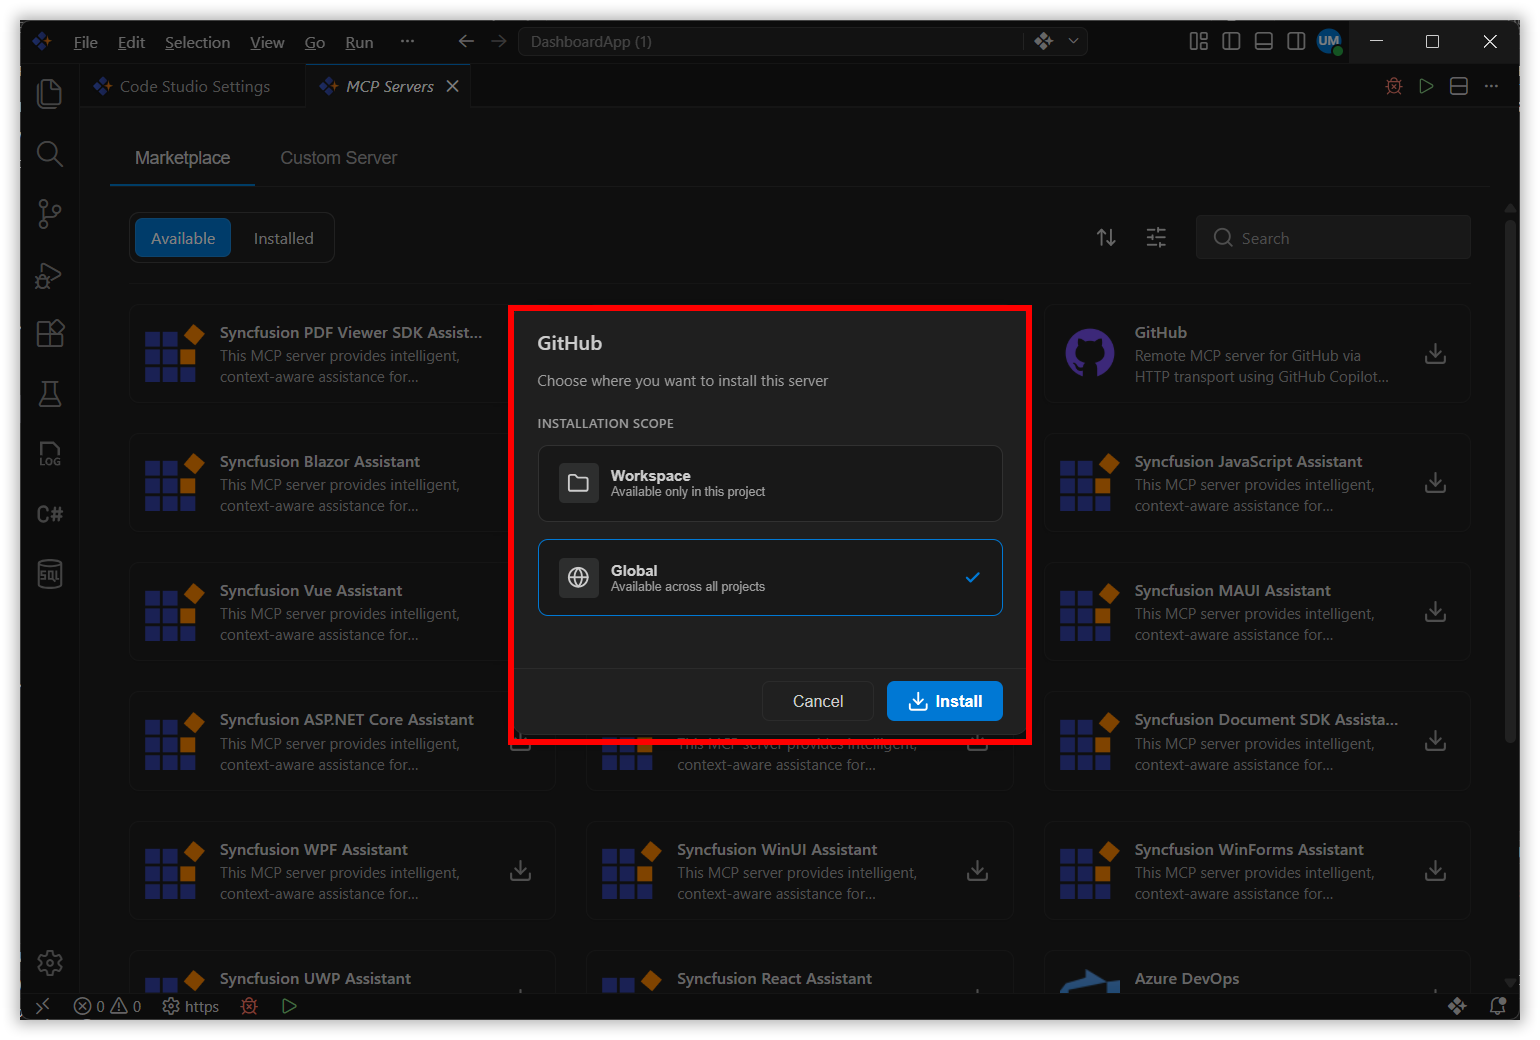
Task: Open the Manage gear in the activity bar
Action: (49, 963)
